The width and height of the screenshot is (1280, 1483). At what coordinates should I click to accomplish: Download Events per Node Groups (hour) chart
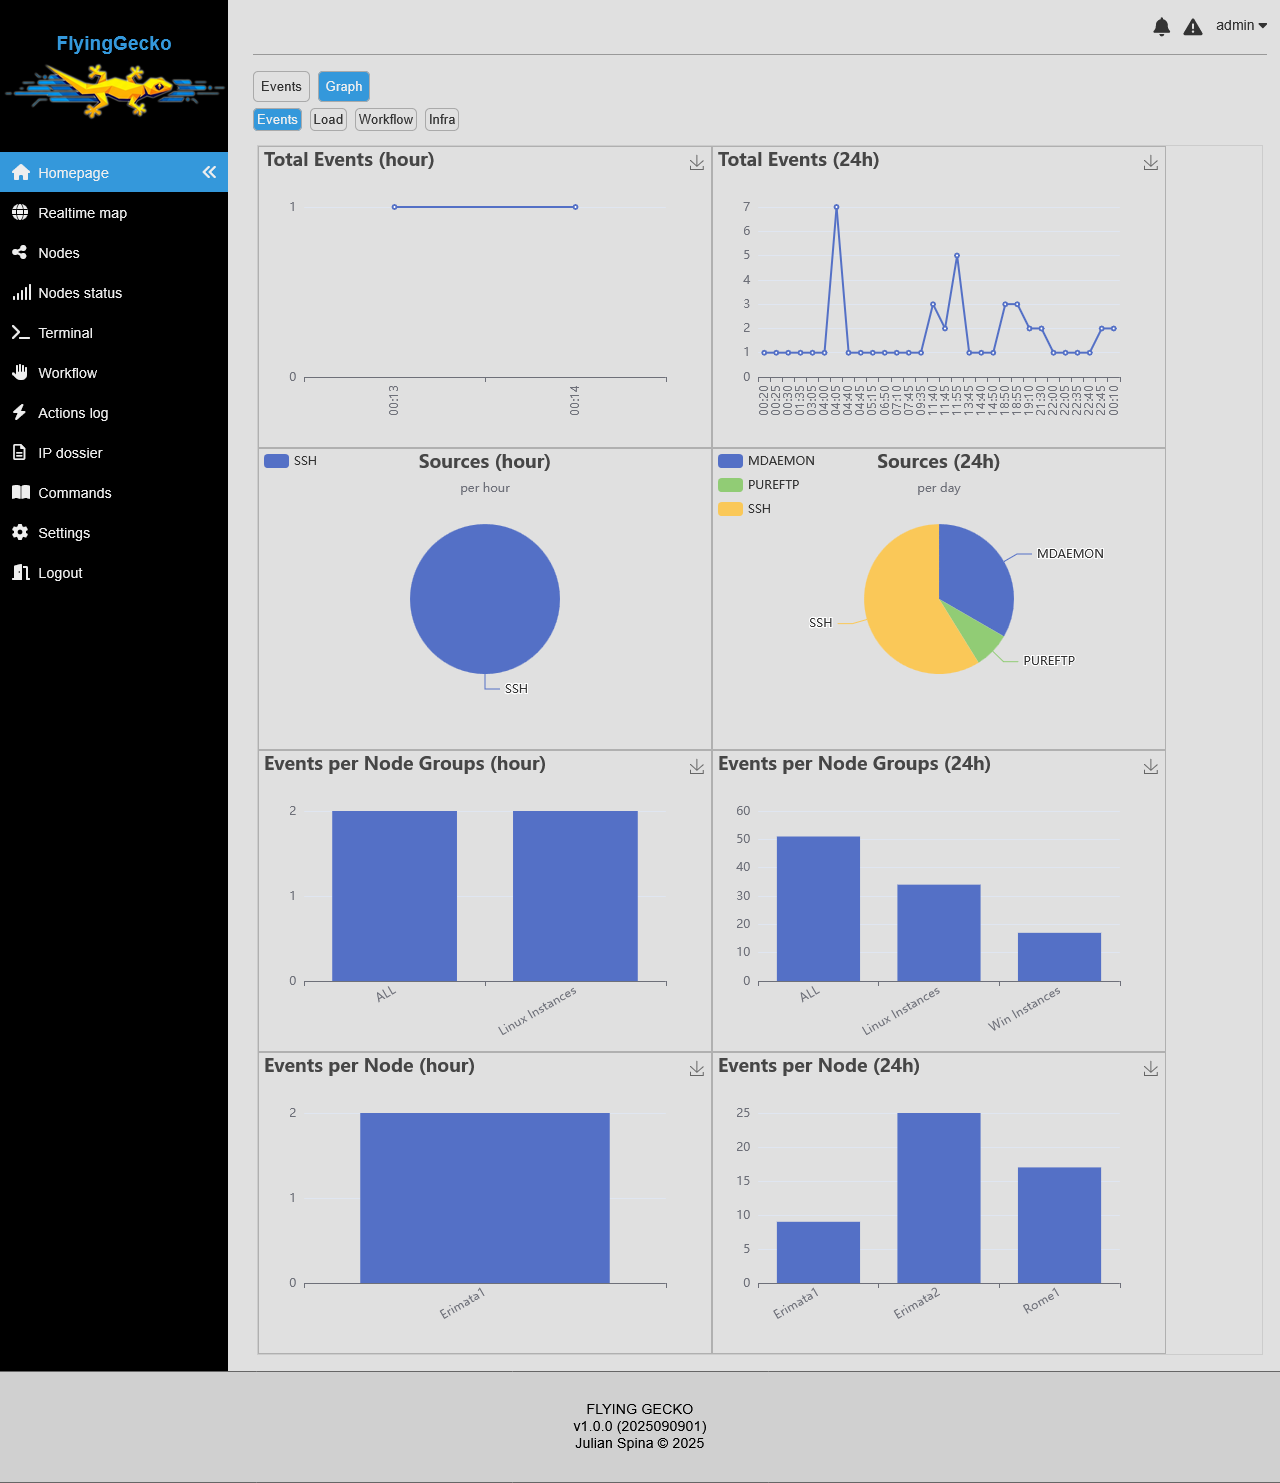click(697, 767)
